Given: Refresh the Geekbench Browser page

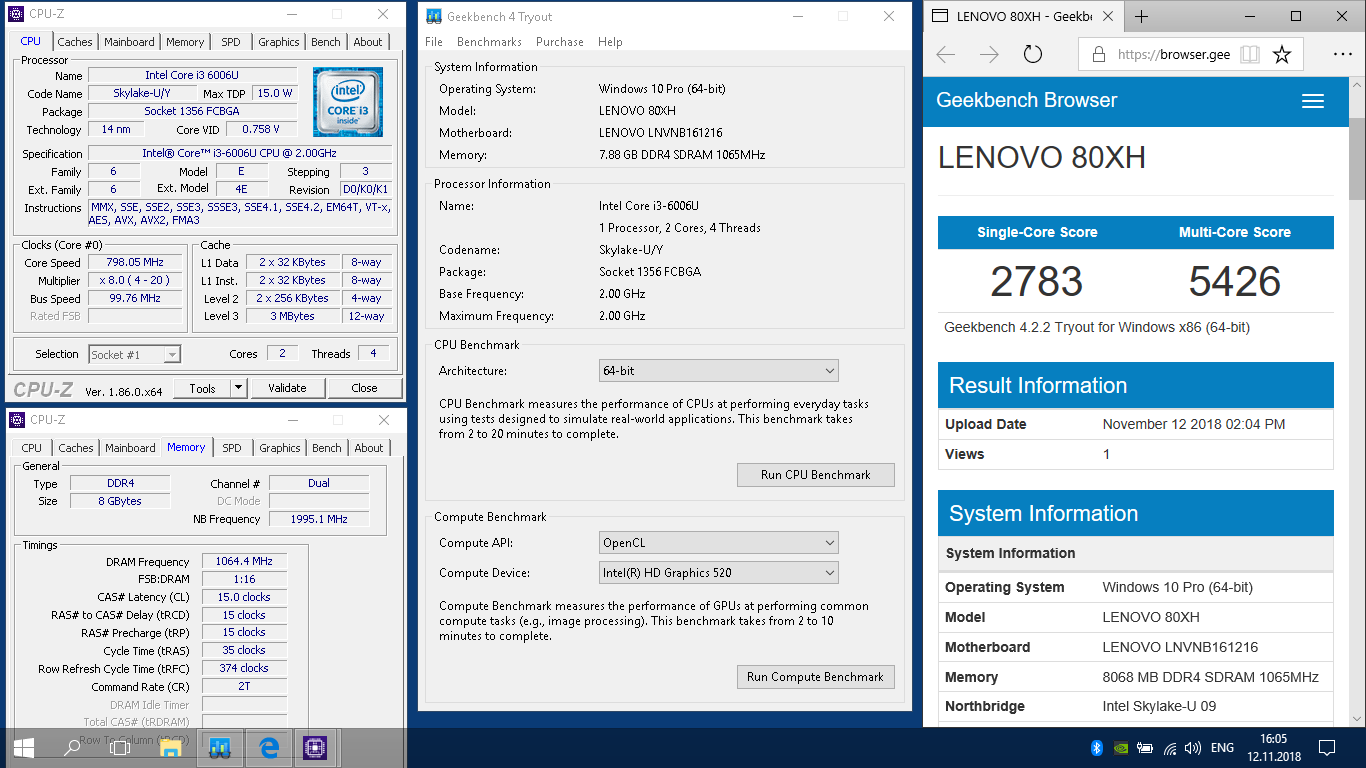Looking at the screenshot, I should [x=1033, y=55].
